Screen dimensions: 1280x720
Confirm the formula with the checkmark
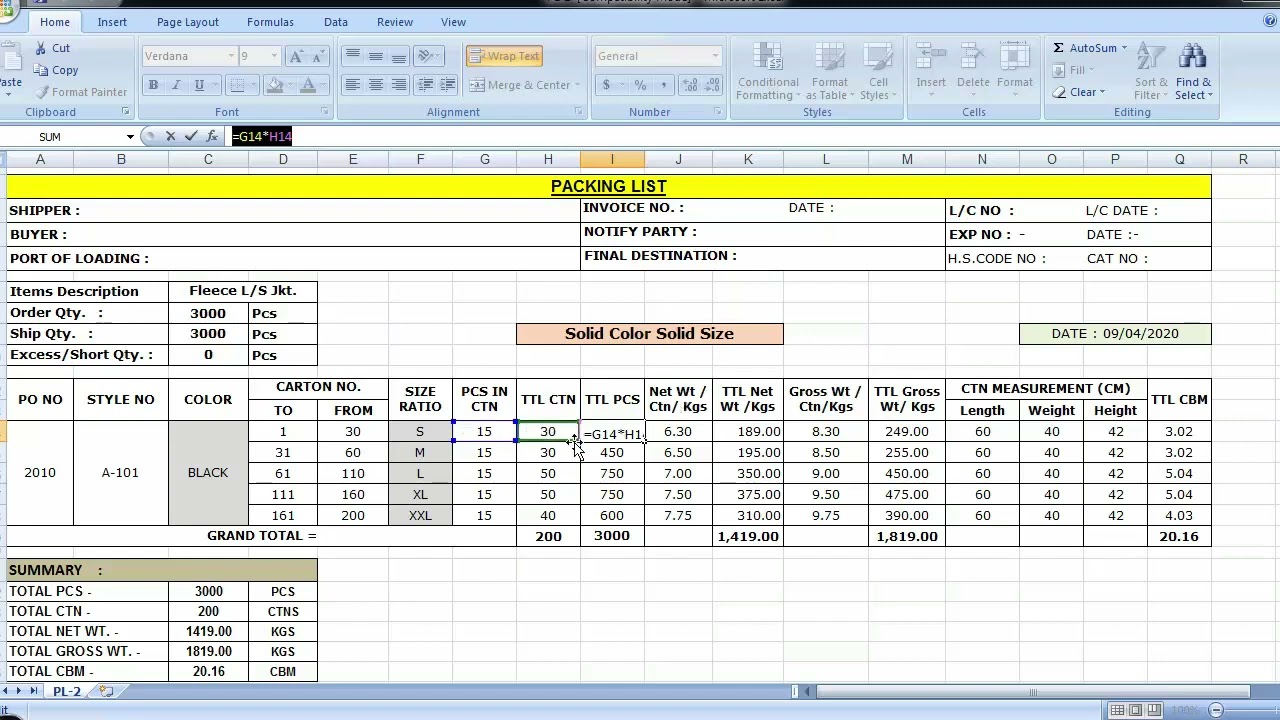191,136
